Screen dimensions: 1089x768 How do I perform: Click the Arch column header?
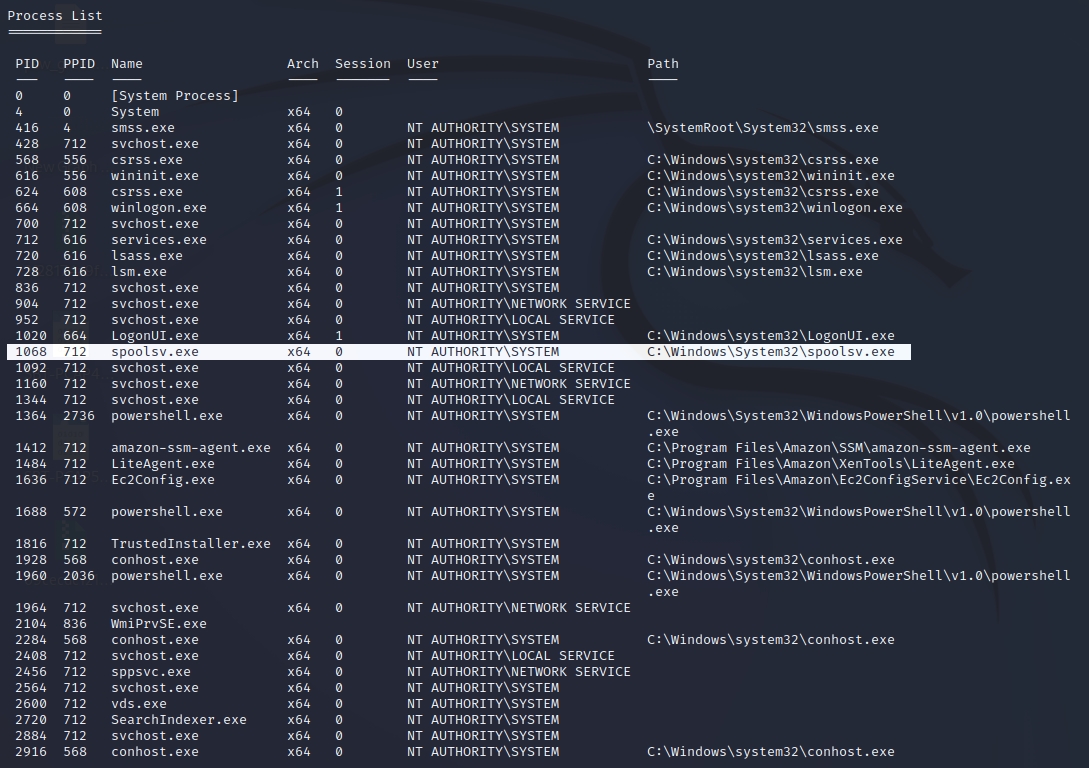(302, 64)
